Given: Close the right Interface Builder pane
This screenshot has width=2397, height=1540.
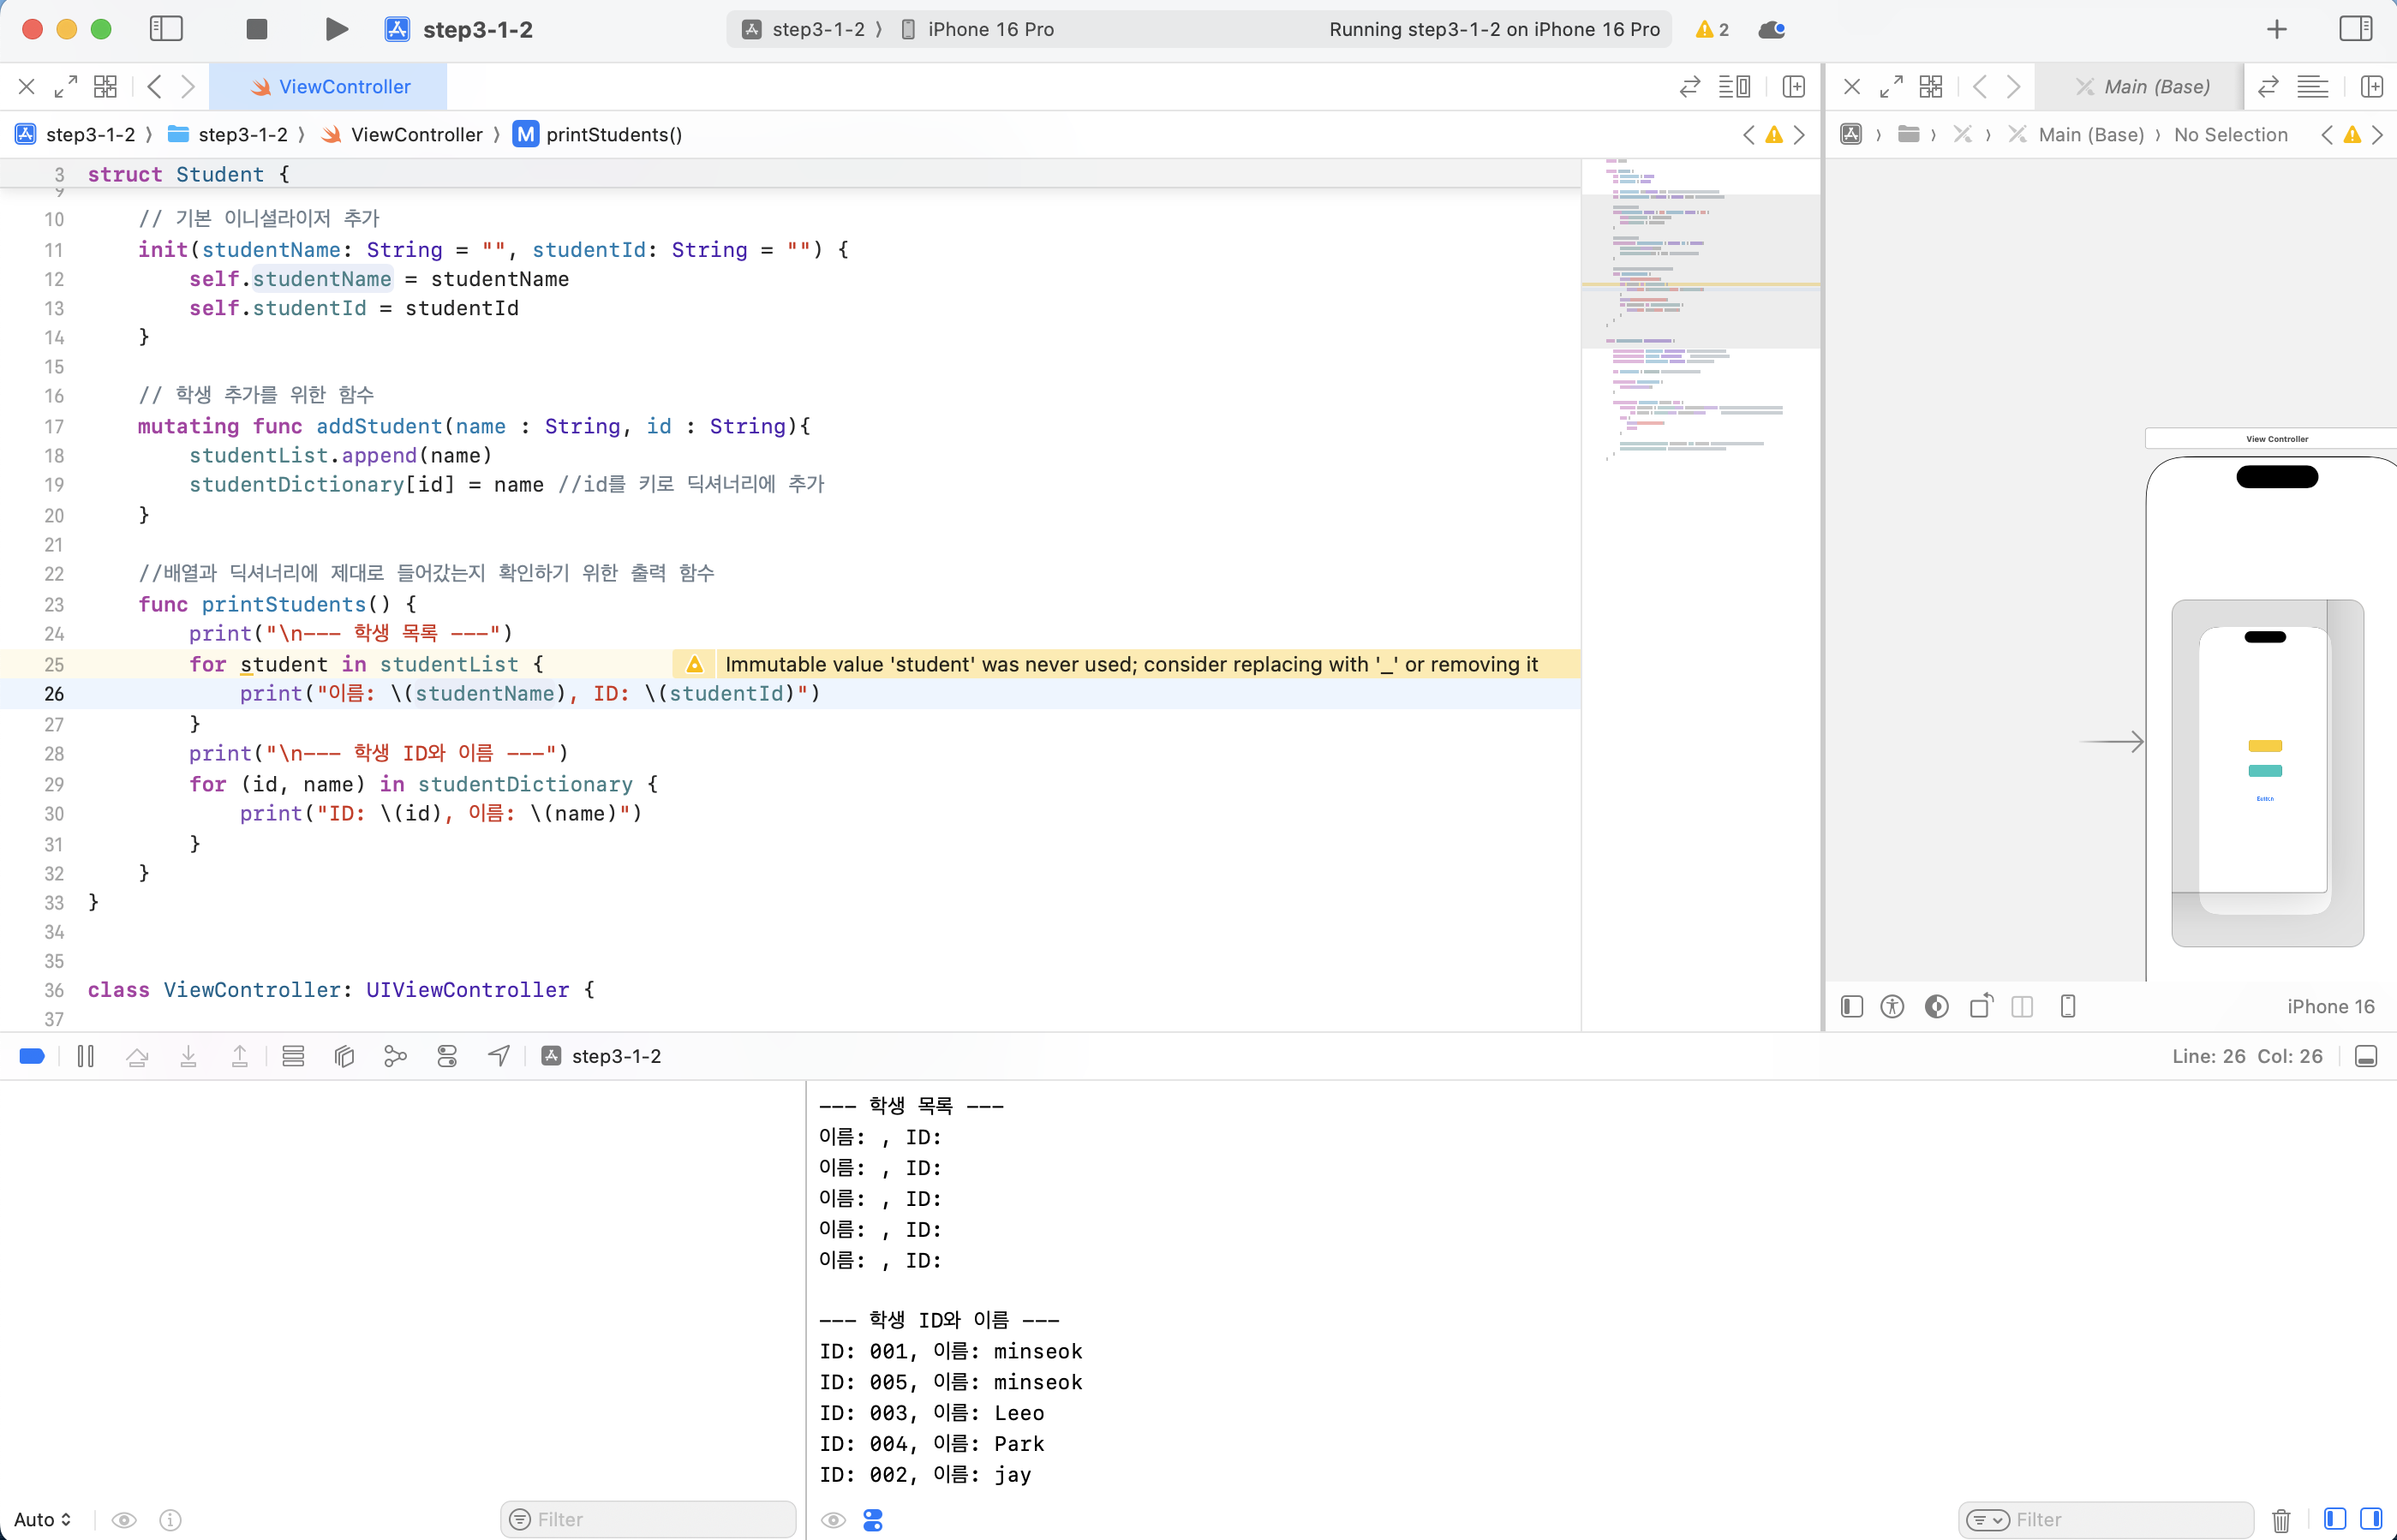Looking at the screenshot, I should tap(1852, 87).
